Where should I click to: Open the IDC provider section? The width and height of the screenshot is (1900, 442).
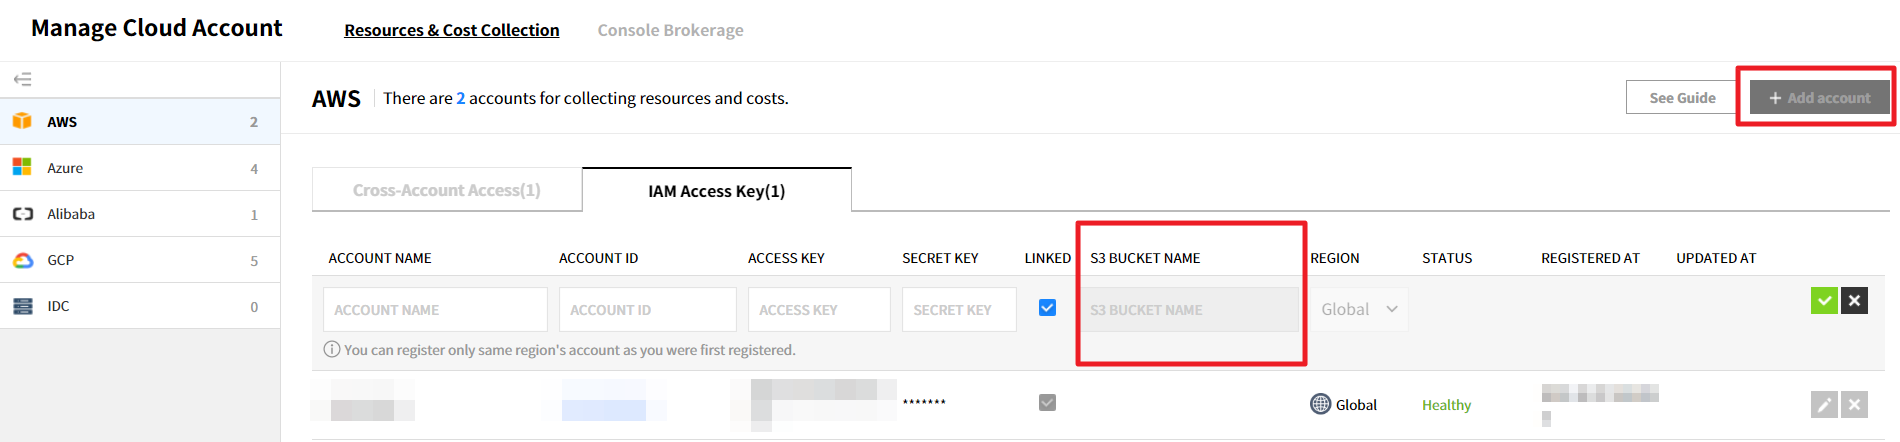pyautogui.click(x=58, y=306)
